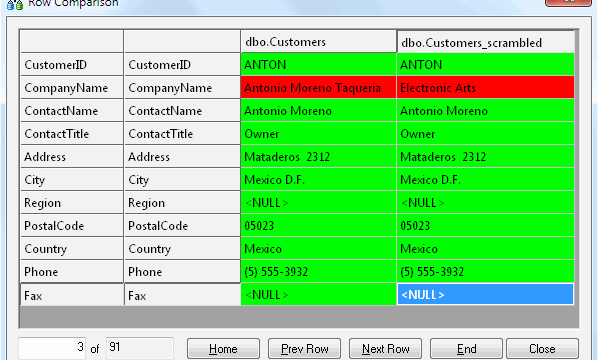Viewport: 598px width, 360px height.
Task: Select the highlighted blue <NULL> Fax cell
Action: pos(485,294)
